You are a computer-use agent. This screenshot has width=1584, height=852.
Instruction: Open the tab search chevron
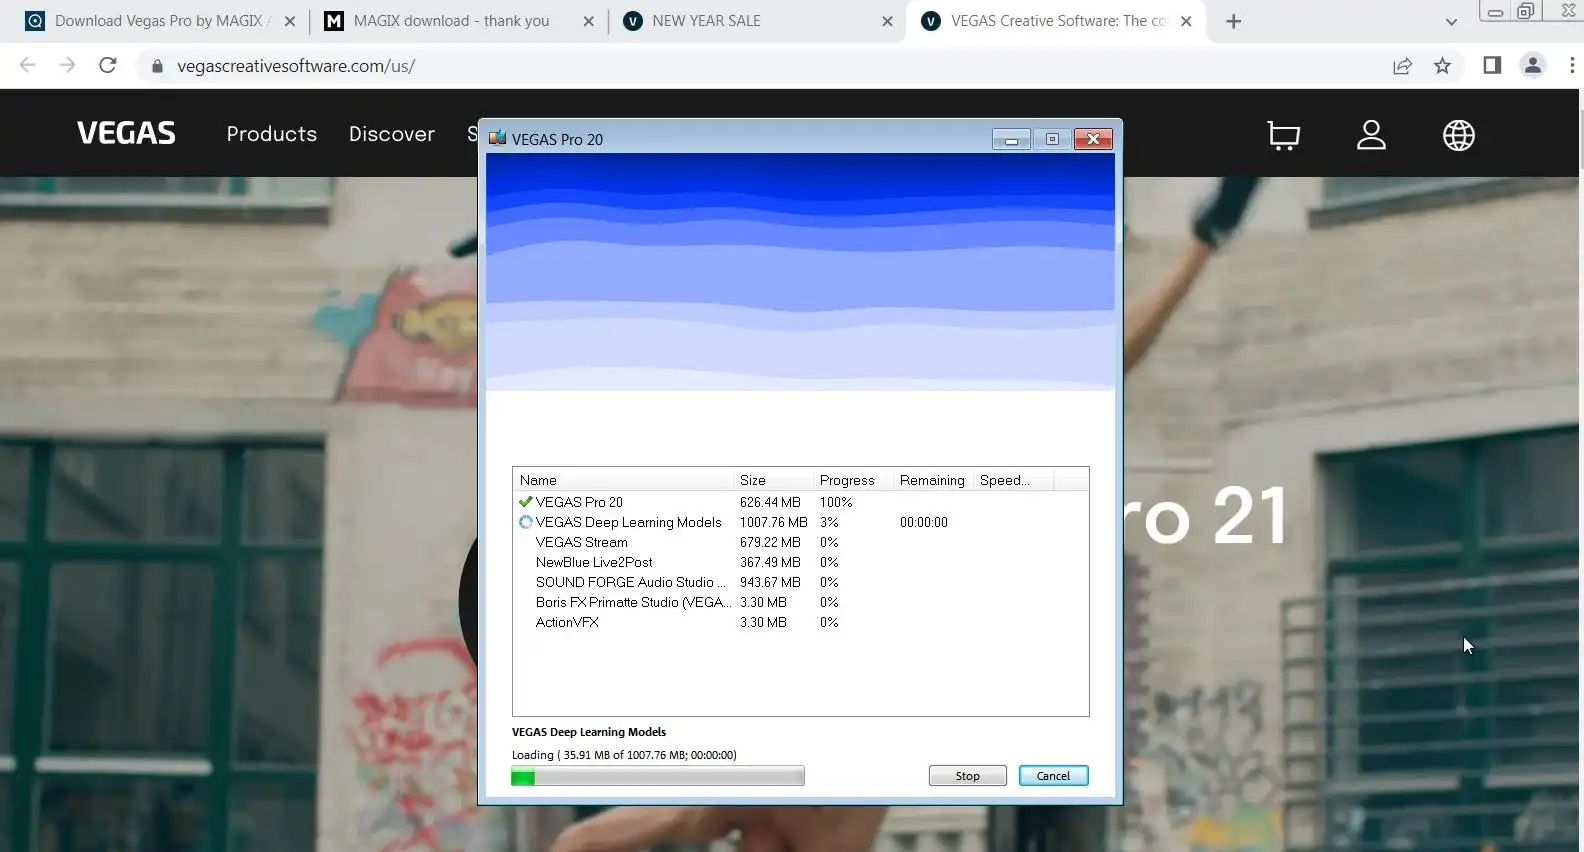[x=1451, y=21]
